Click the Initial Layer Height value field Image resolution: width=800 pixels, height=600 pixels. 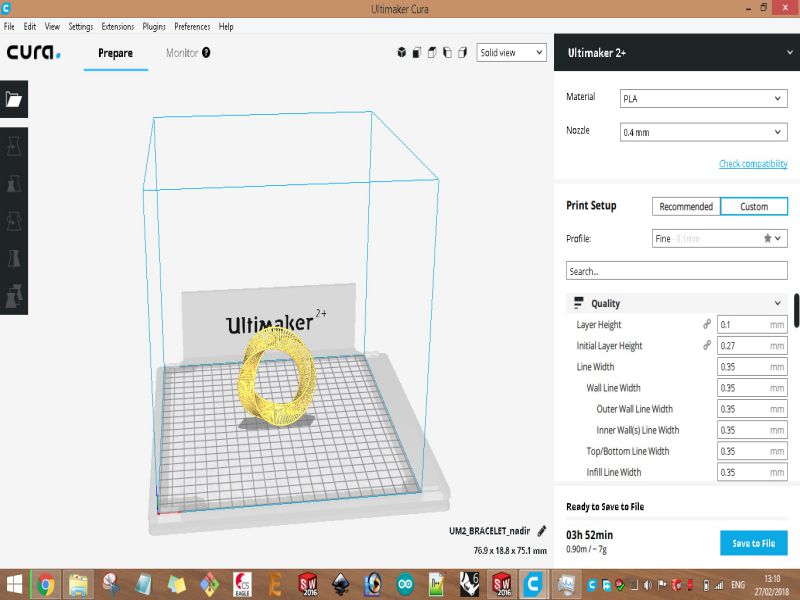pyautogui.click(x=752, y=346)
